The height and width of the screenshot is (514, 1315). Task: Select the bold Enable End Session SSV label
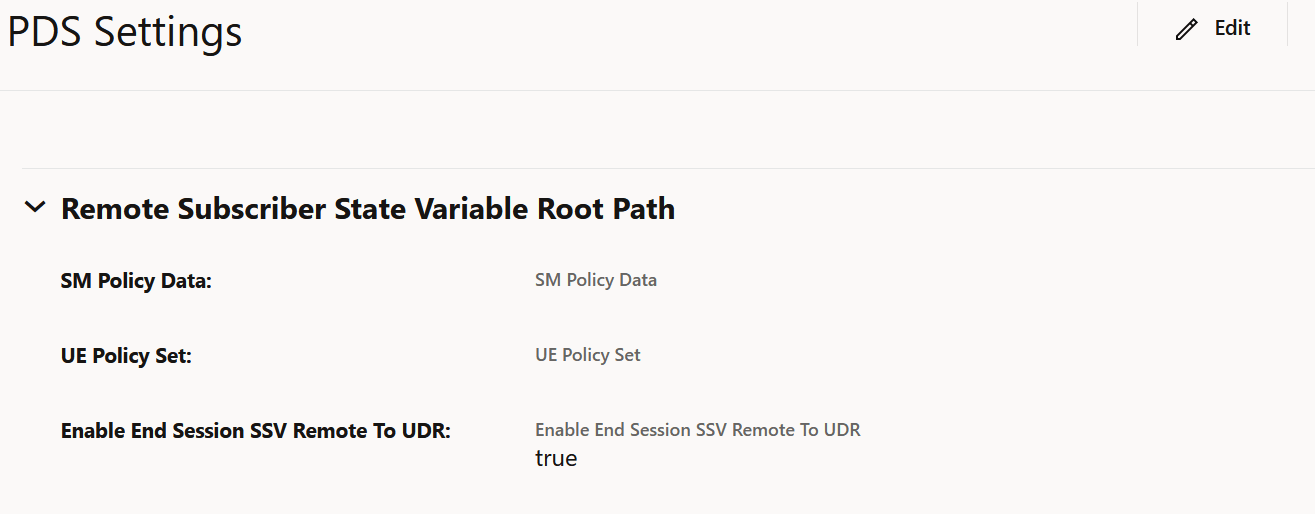pyautogui.click(x=256, y=431)
